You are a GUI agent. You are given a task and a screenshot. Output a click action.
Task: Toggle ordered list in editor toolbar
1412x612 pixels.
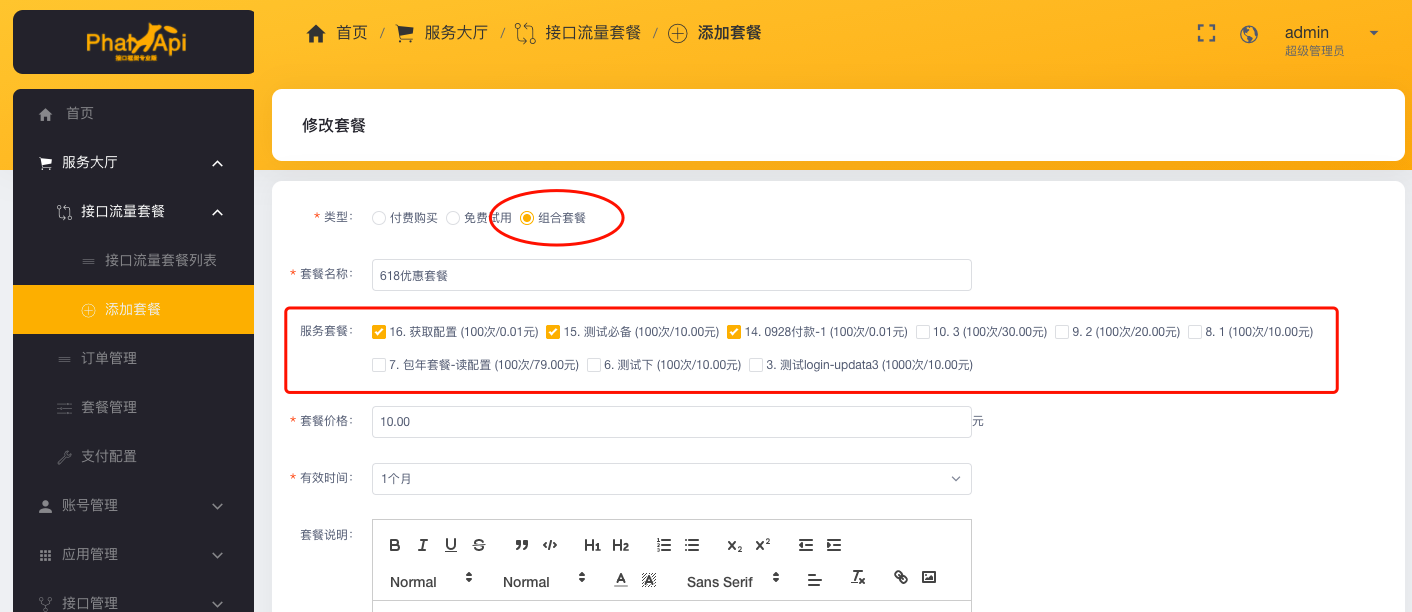pos(664,545)
